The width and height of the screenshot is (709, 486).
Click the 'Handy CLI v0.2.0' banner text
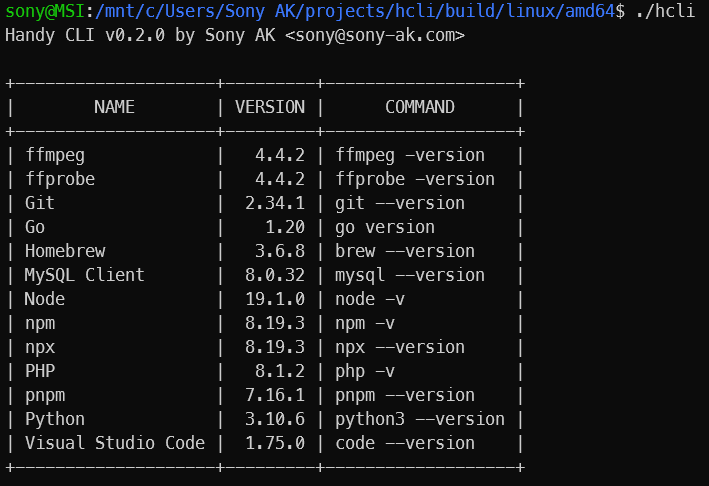(85, 35)
